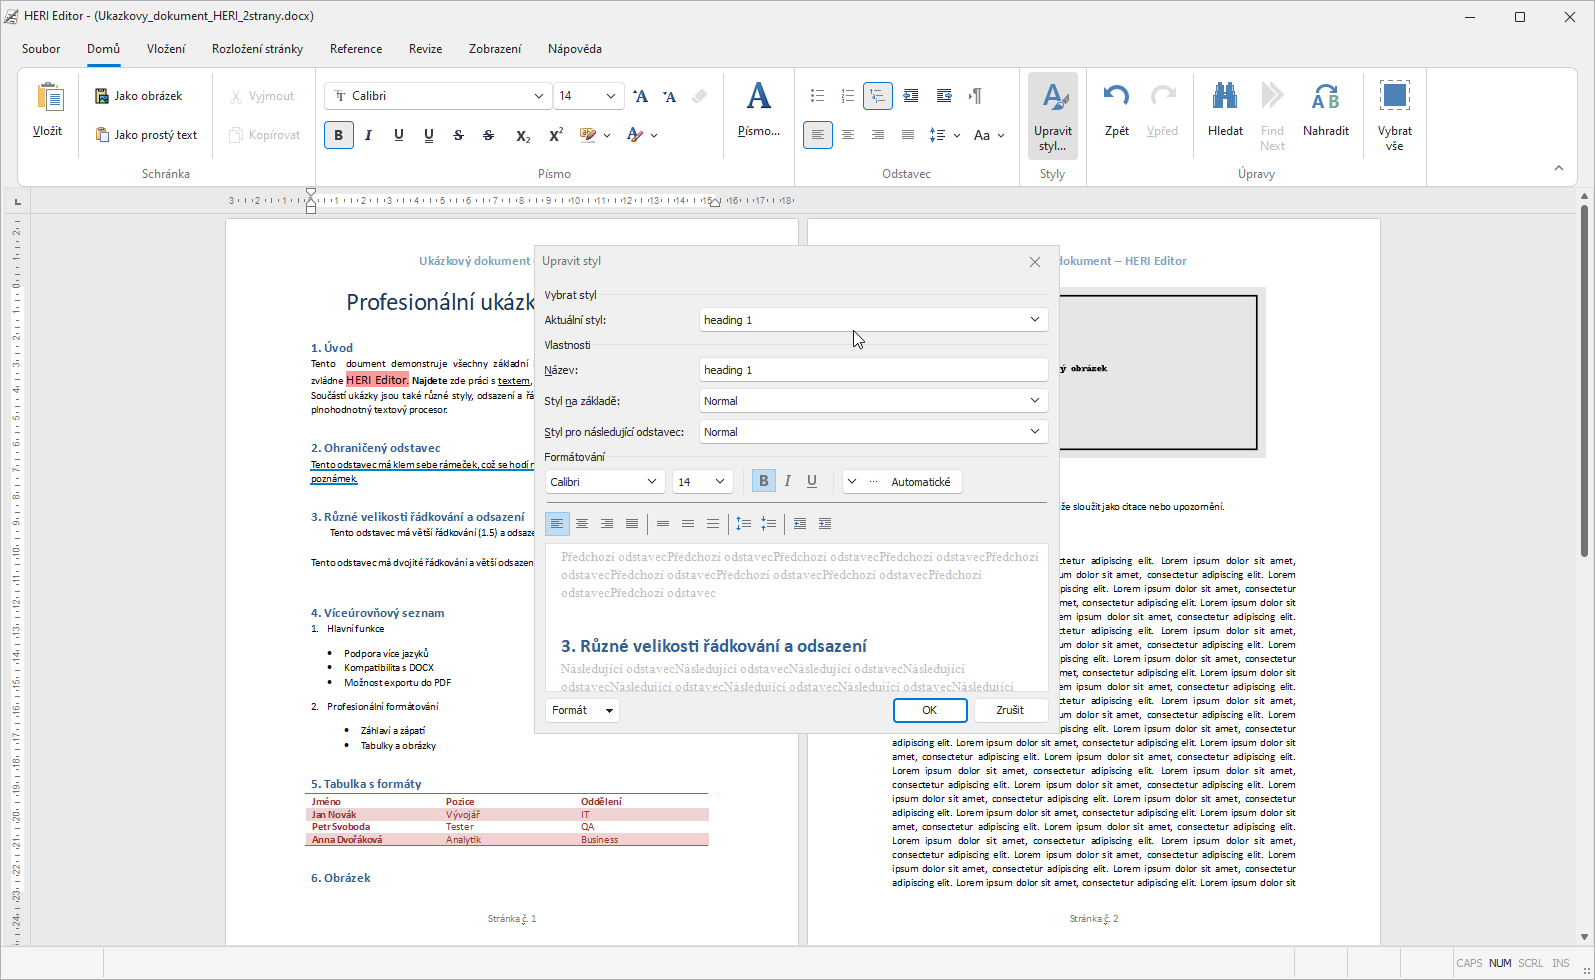Click the bulleted list icon in ribbon
This screenshot has height=980, width=1595.
coord(817,96)
